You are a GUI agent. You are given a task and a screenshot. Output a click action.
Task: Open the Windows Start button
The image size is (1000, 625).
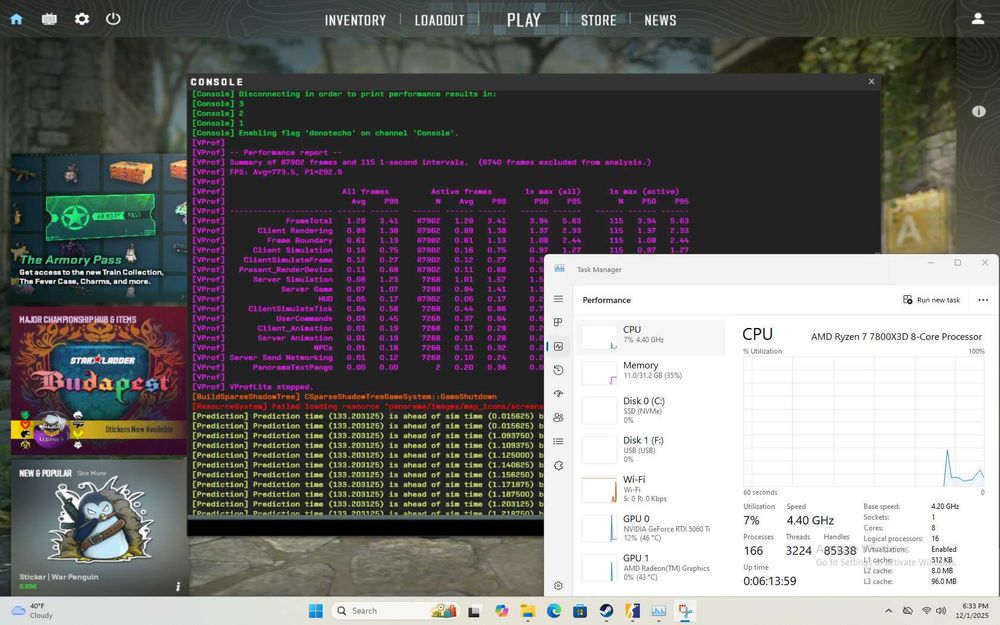pos(316,611)
